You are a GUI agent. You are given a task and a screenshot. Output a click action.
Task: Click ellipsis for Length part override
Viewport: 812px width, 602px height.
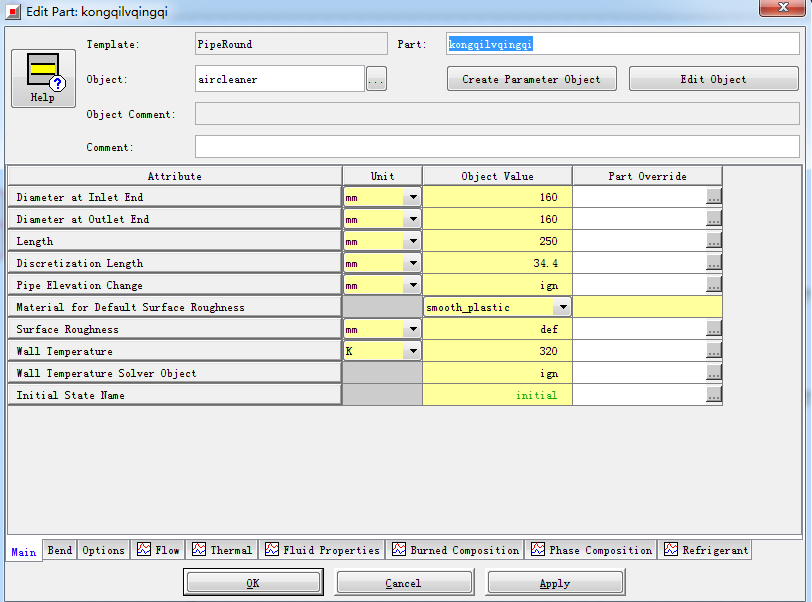(713, 241)
